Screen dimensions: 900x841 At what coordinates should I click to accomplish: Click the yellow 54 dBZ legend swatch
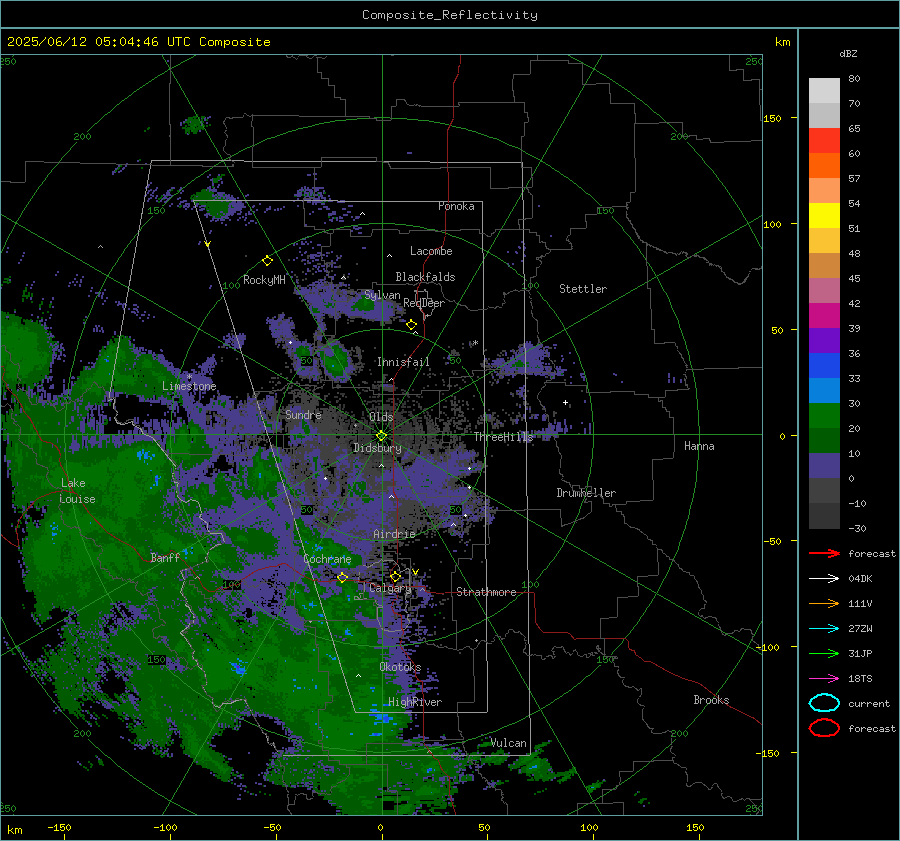824,215
